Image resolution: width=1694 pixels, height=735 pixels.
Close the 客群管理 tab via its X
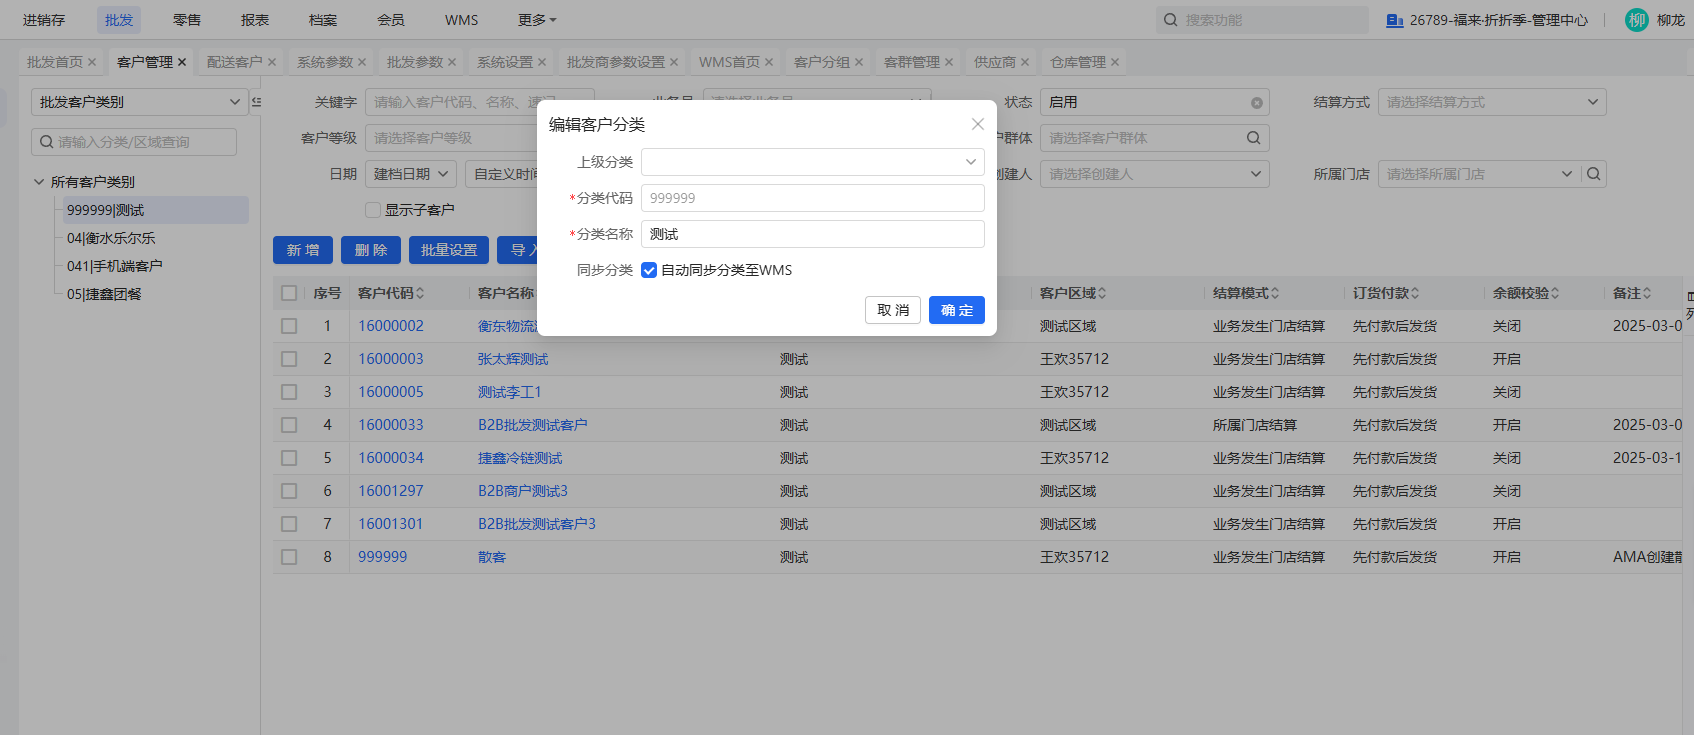(x=949, y=62)
